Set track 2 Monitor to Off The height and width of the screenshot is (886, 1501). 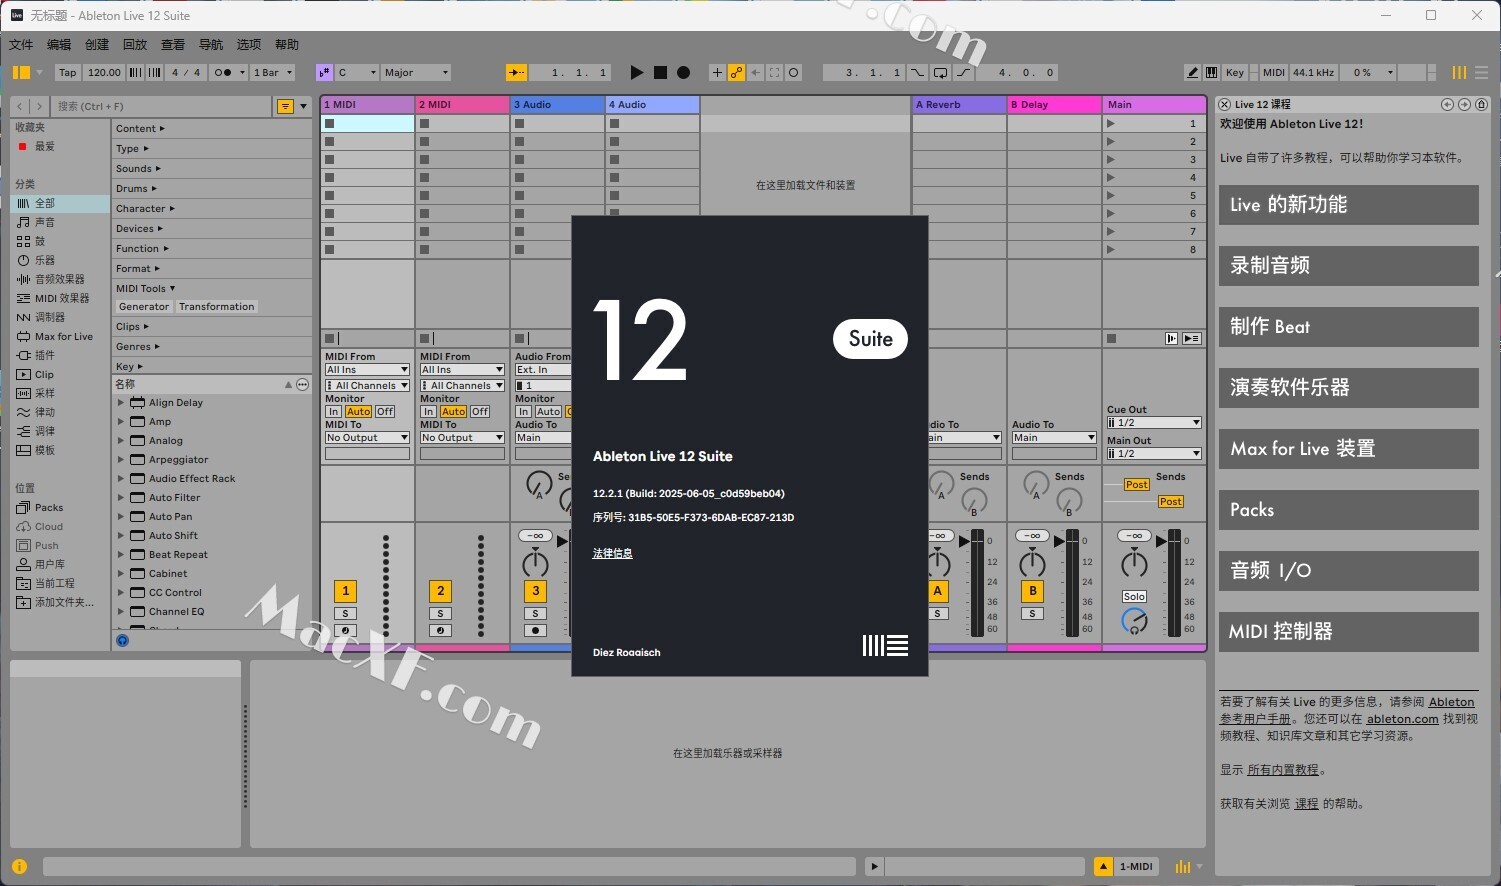(480, 411)
